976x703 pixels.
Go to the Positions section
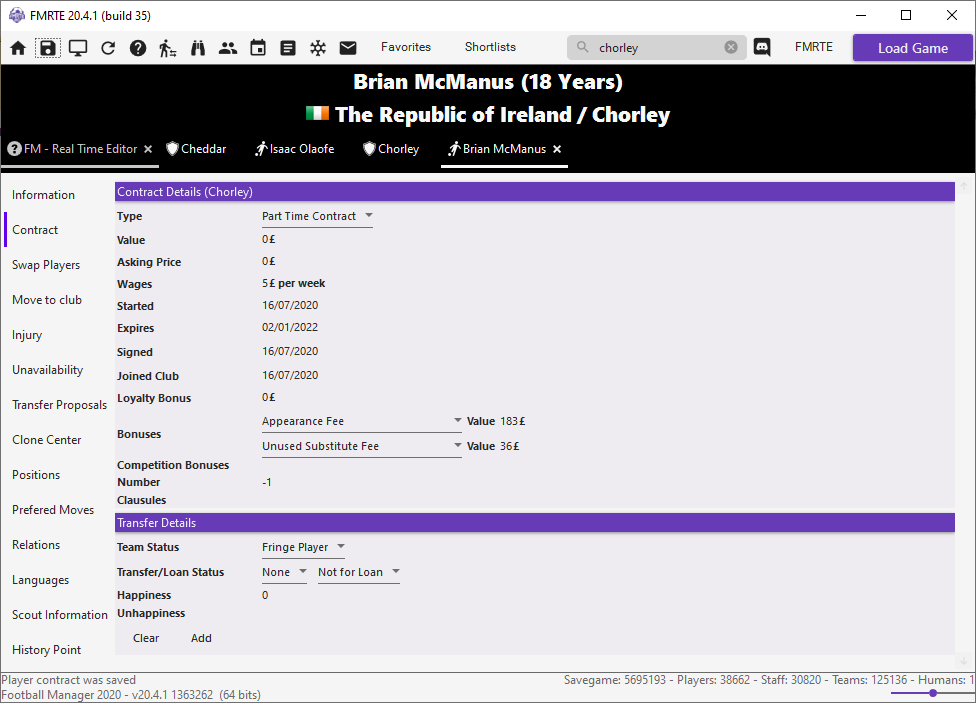coord(36,474)
